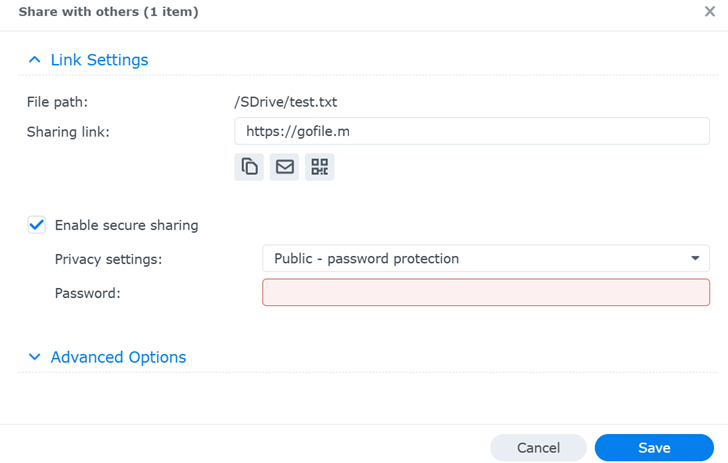
Task: Click the Advanced Options section heading
Action: pyautogui.click(x=118, y=357)
